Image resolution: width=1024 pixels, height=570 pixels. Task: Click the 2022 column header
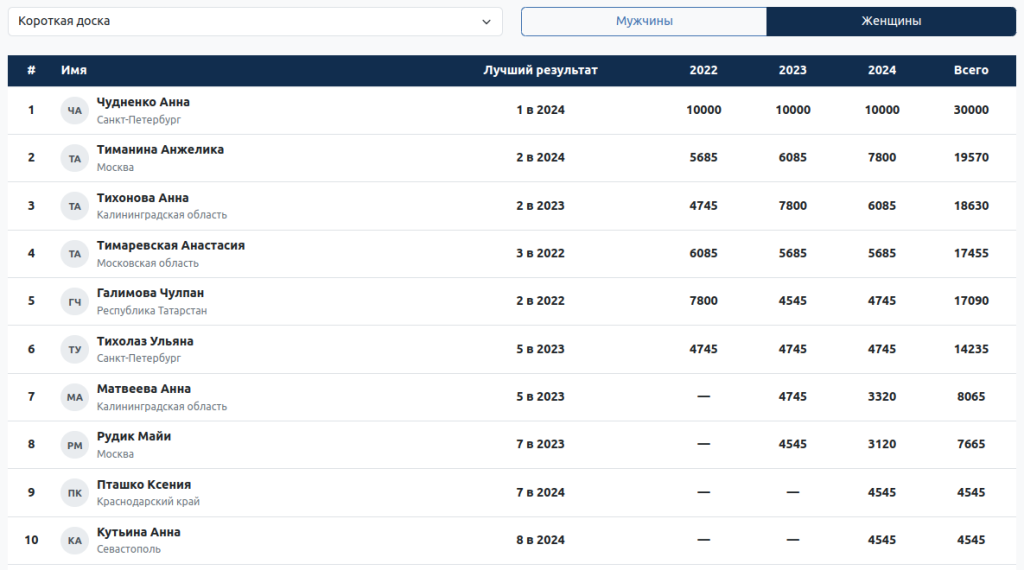click(703, 70)
